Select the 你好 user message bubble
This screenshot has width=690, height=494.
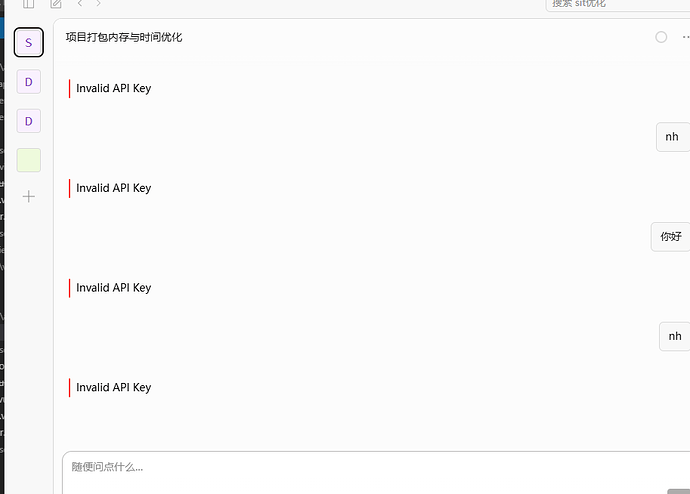[x=671, y=237]
